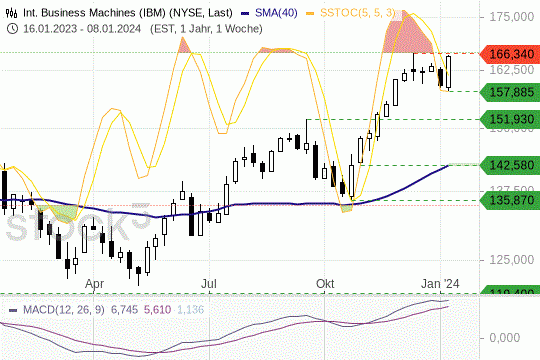Select the green 135,870 price level tag

tap(510, 200)
